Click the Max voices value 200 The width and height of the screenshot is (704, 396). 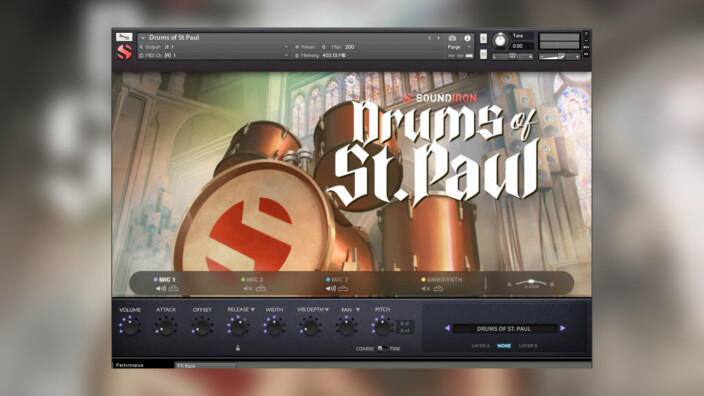point(350,47)
